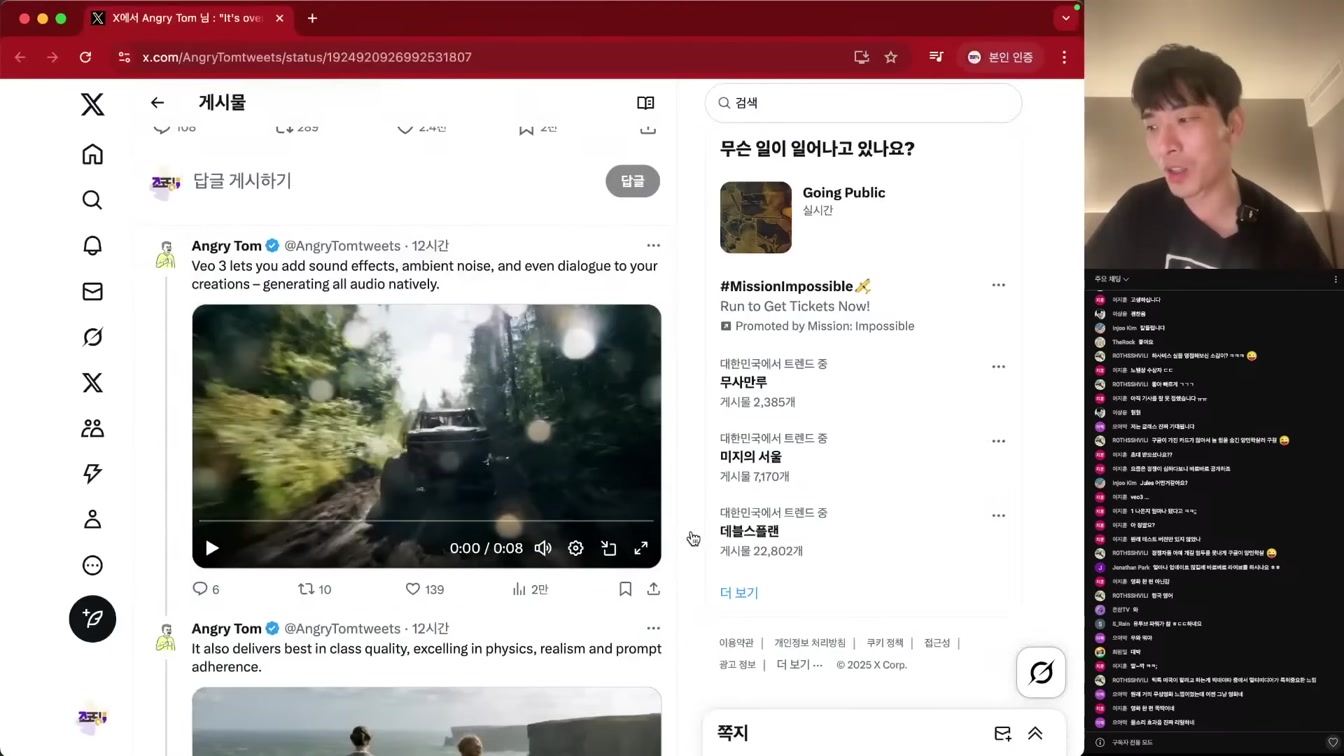Seek on the video progress bar

click(426, 521)
